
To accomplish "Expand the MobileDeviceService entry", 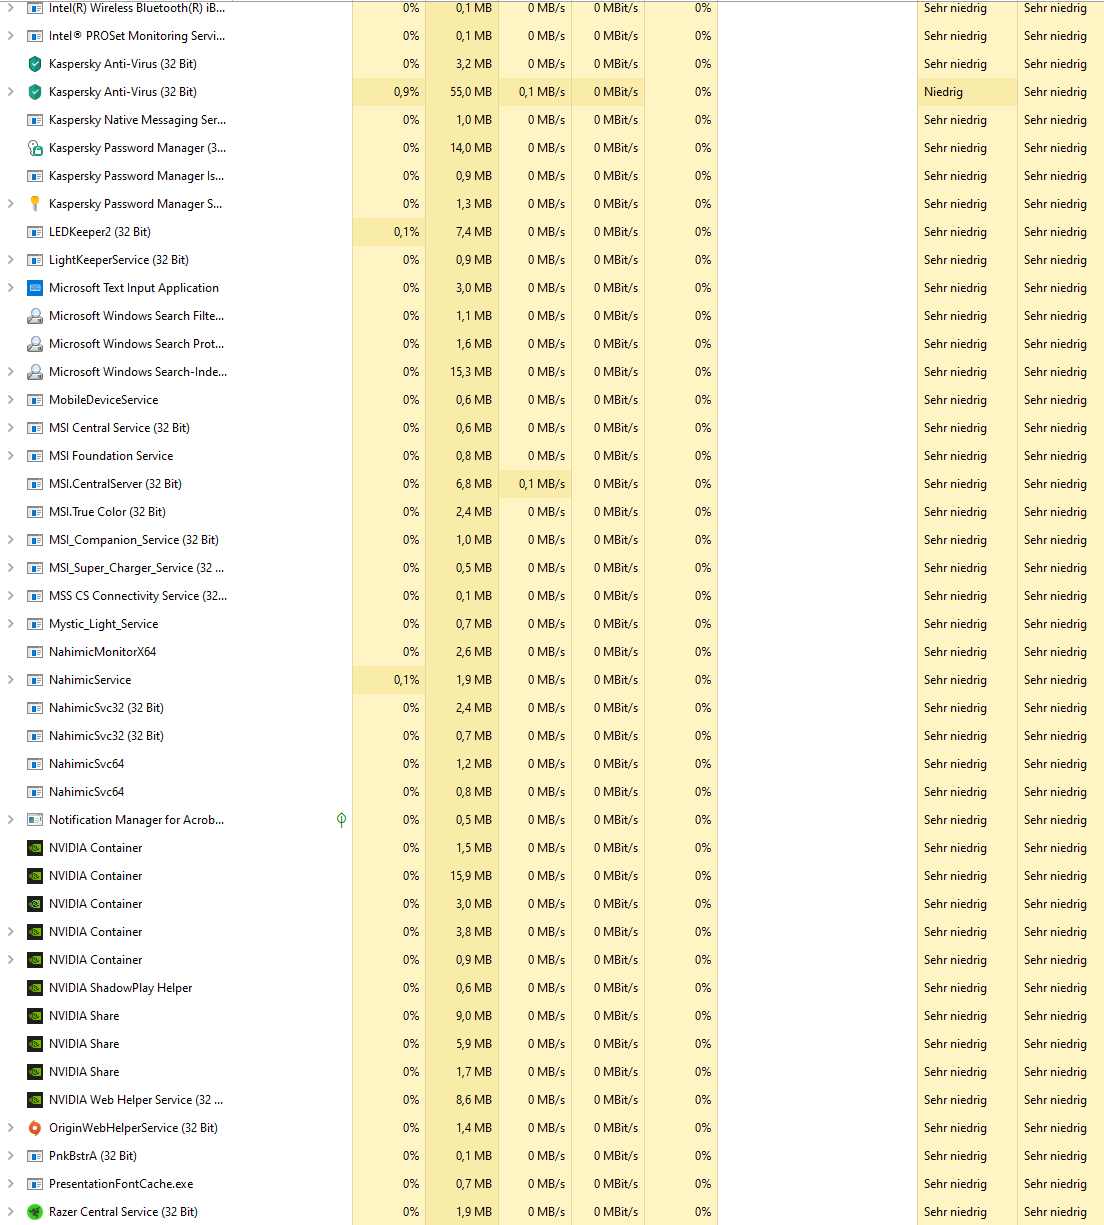I will click(10, 400).
